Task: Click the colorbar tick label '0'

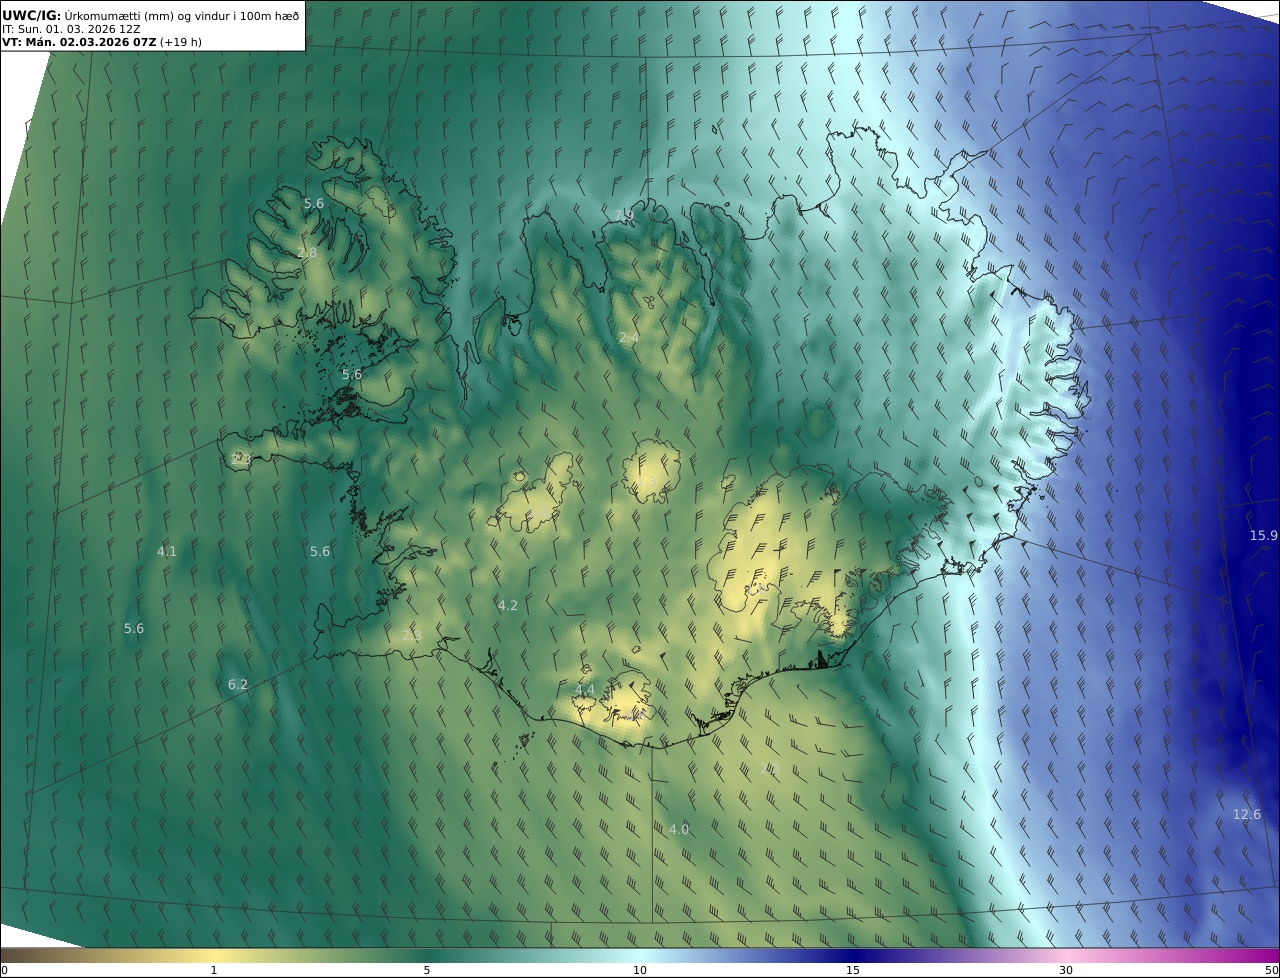Action: [x=4, y=971]
